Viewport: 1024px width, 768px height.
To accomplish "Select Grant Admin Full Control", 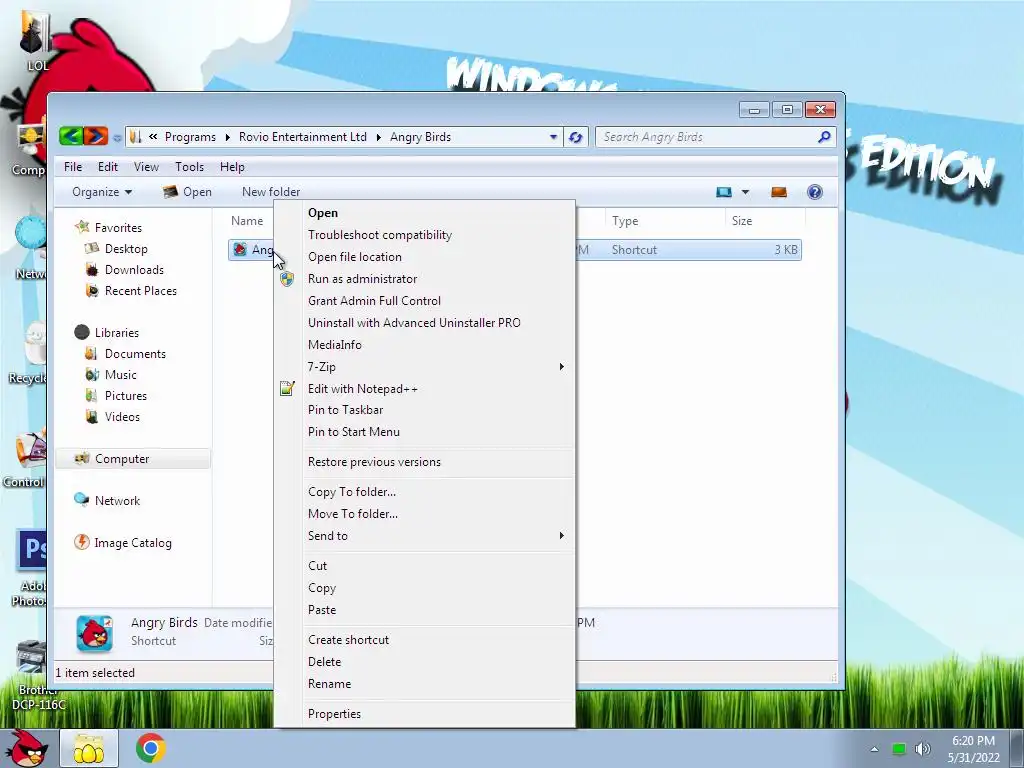I will coord(424,300).
